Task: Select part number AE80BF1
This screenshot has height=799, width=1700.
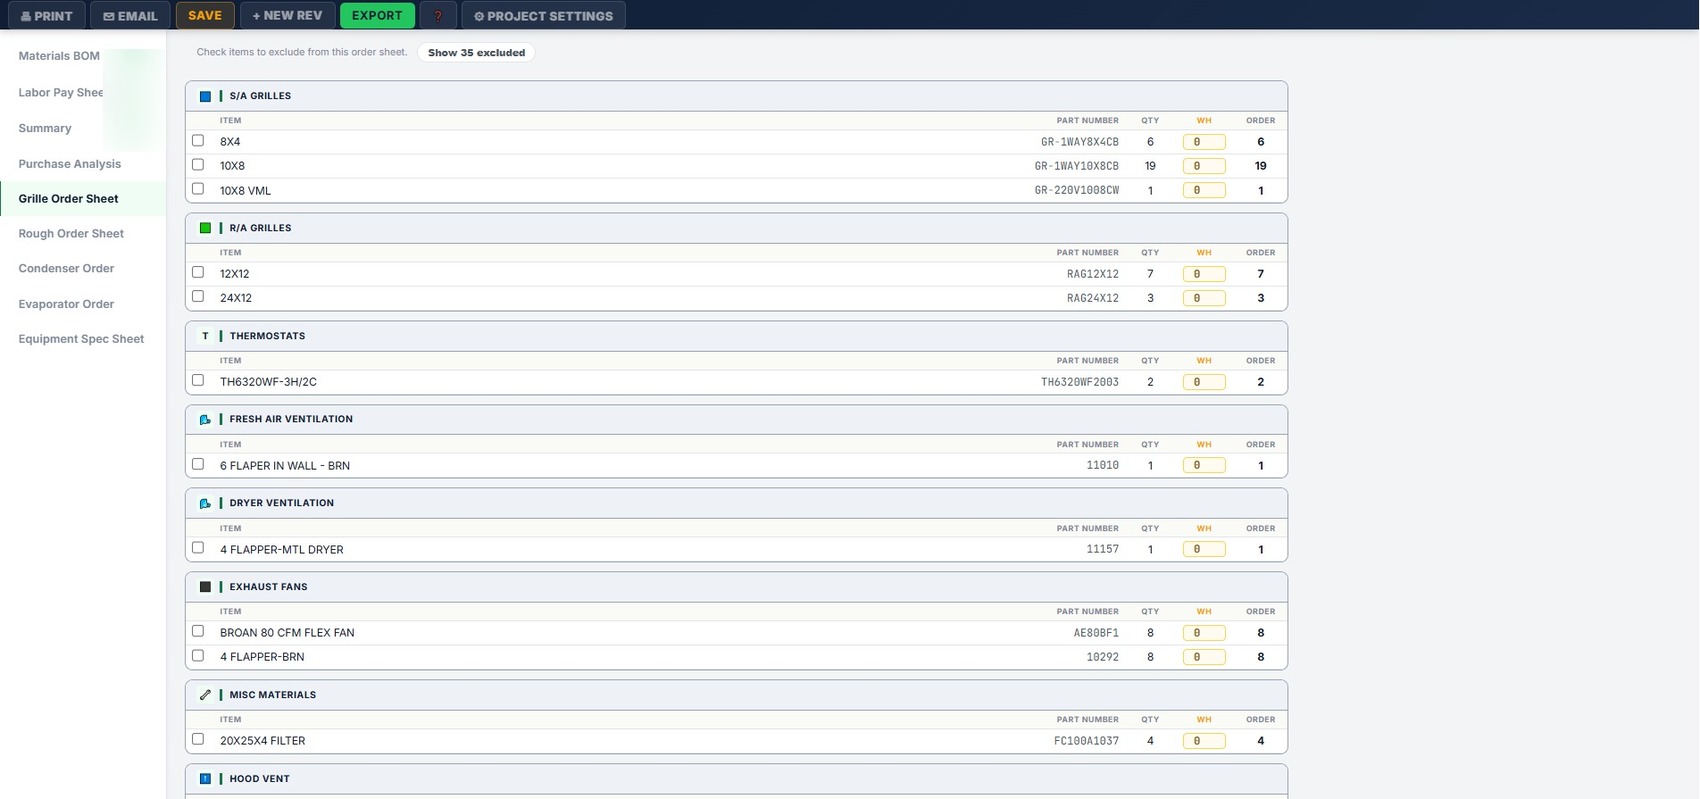Action: click(1096, 633)
